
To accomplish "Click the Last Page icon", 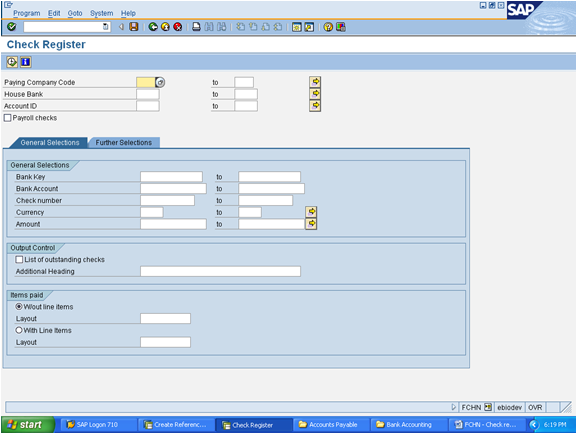I will (278, 27).
